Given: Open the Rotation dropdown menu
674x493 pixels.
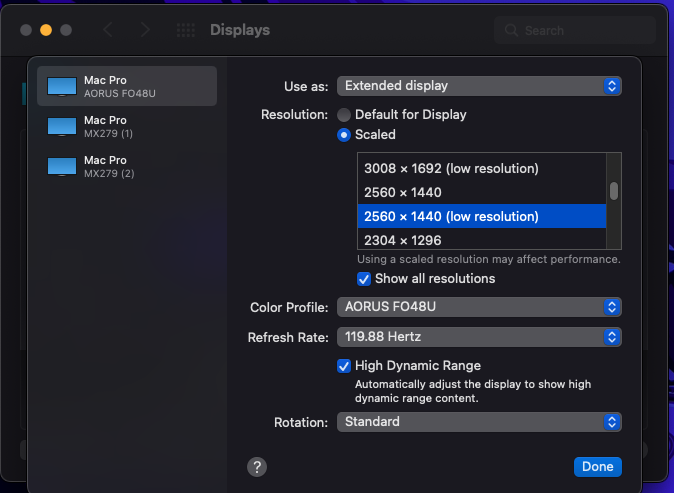Looking at the screenshot, I should pos(479,422).
